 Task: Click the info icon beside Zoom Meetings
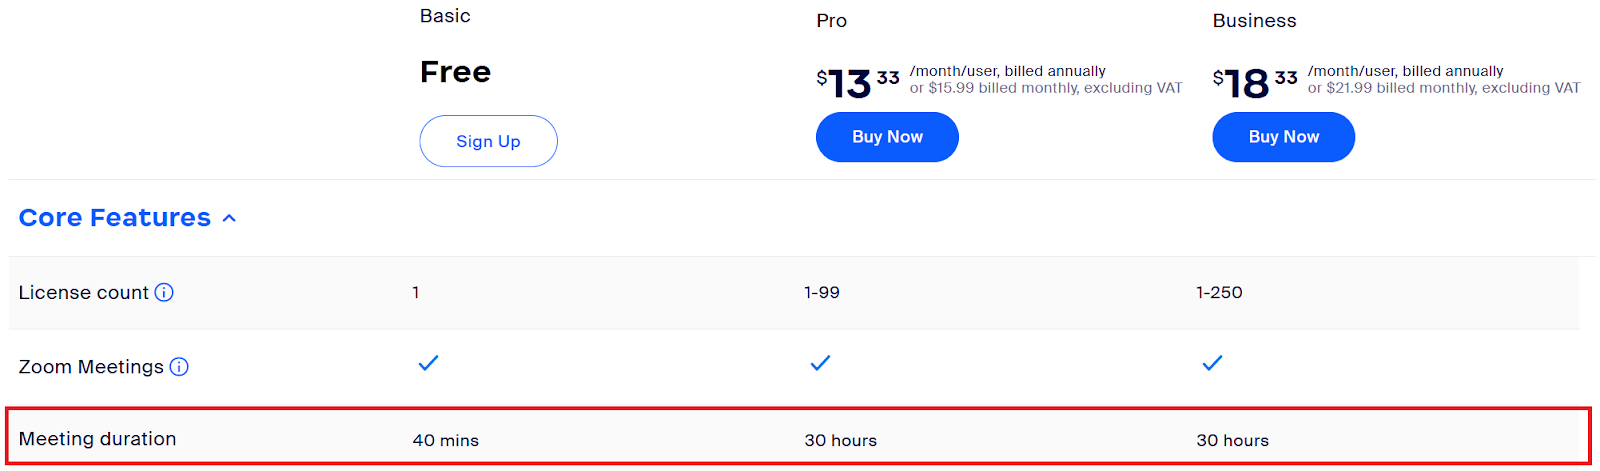(x=179, y=367)
